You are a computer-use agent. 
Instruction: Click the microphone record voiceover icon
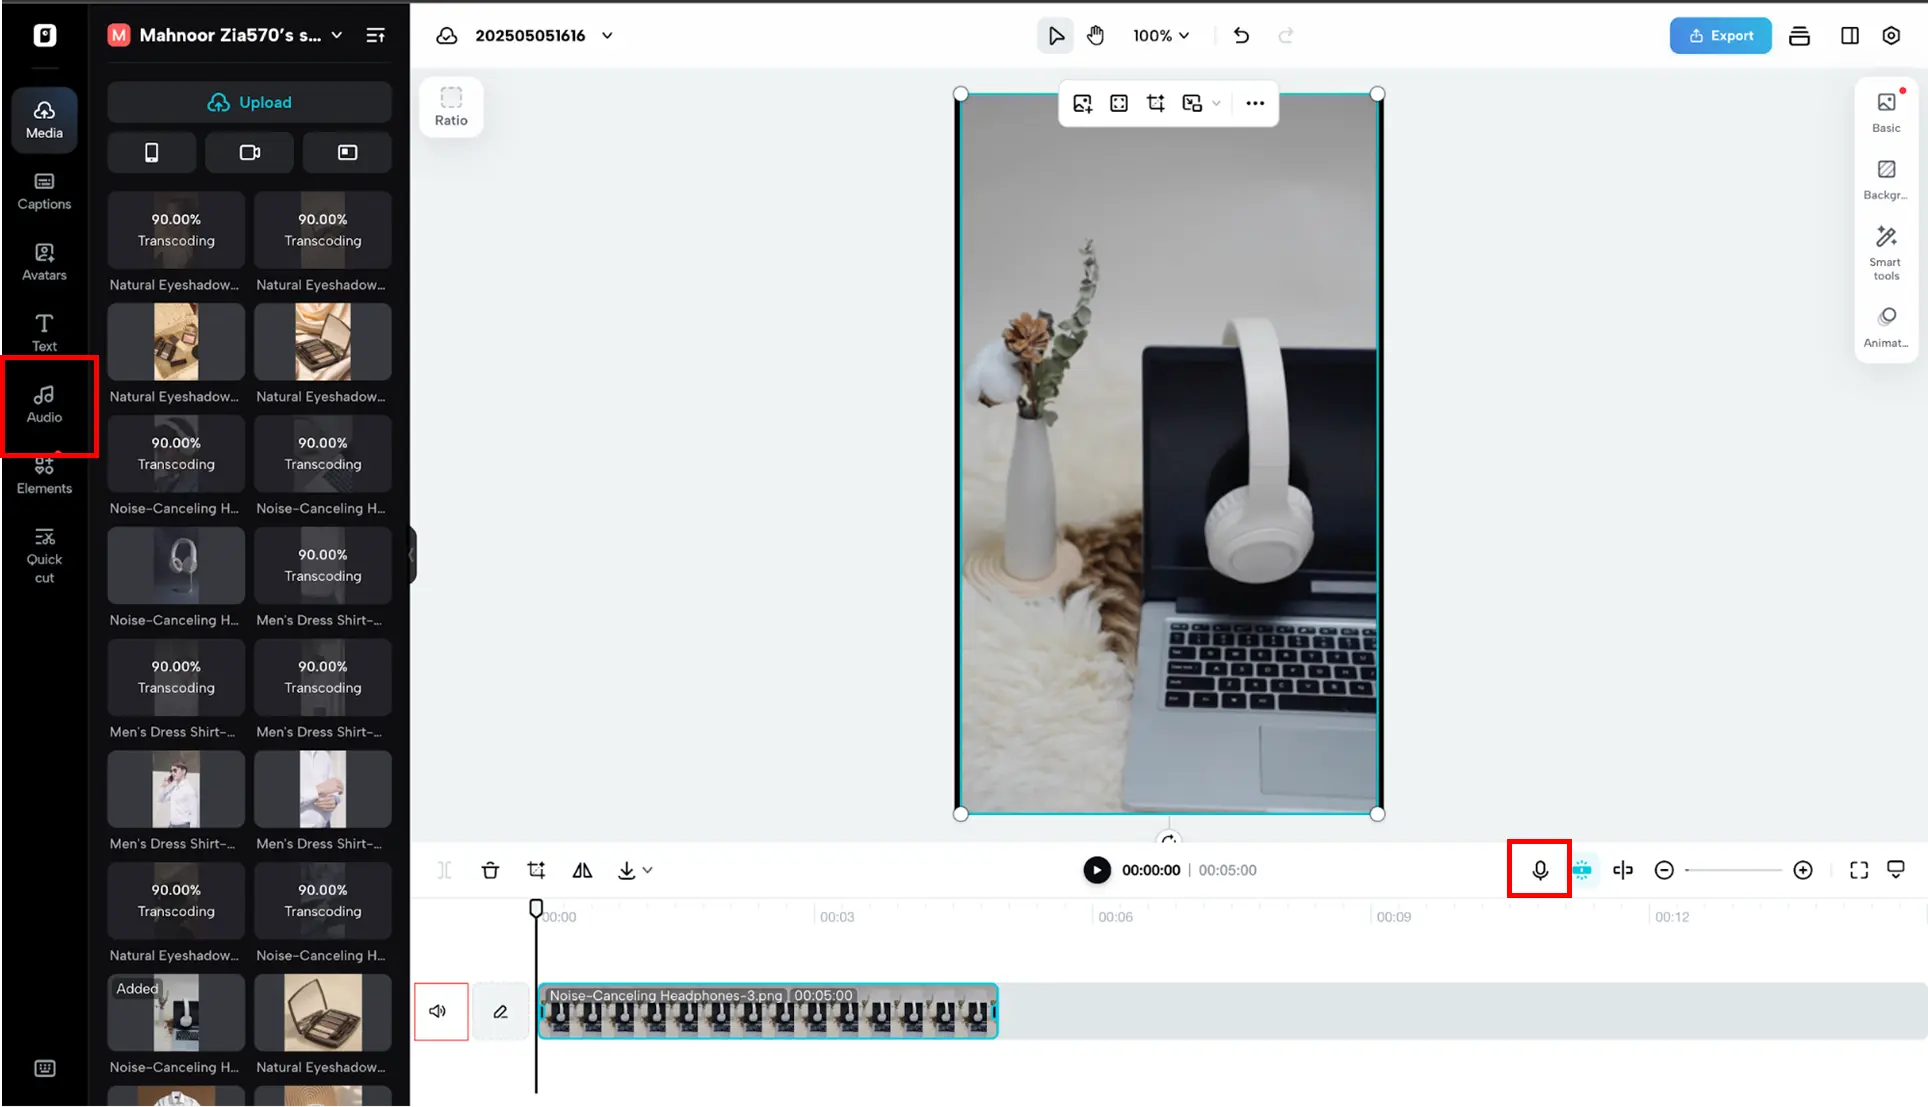[1540, 870]
